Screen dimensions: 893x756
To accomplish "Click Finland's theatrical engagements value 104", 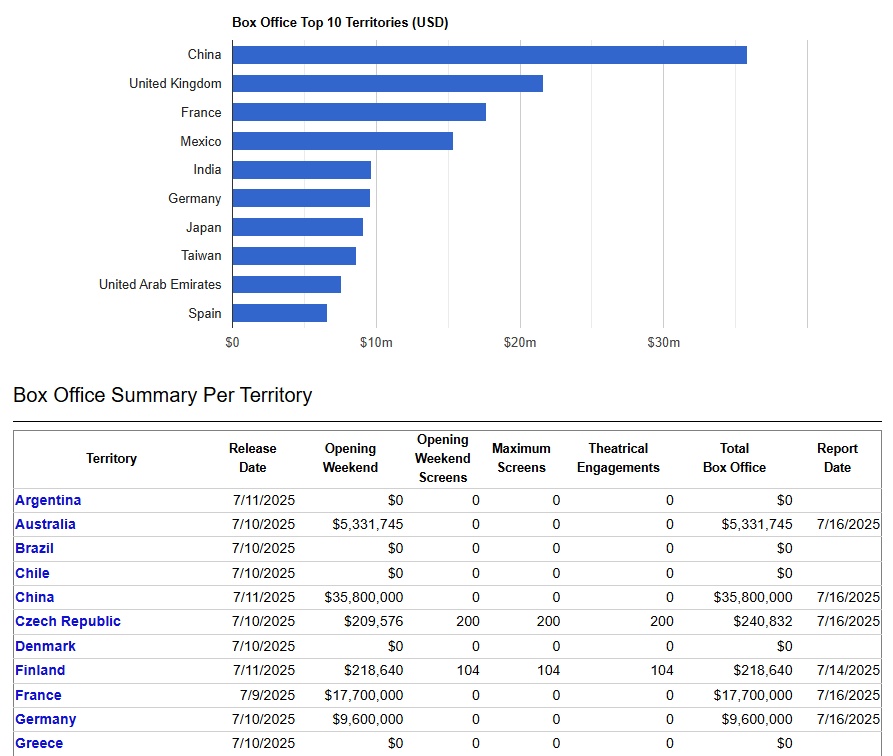I will point(662,670).
